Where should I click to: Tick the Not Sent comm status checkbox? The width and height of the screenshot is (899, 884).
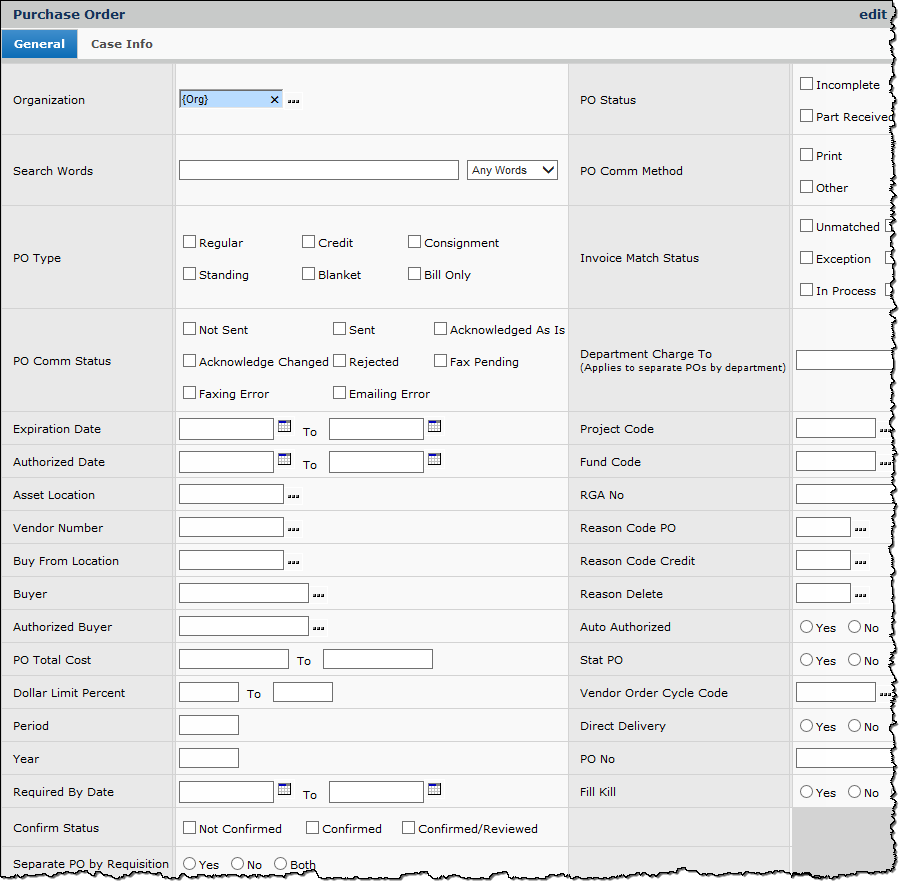[190, 329]
